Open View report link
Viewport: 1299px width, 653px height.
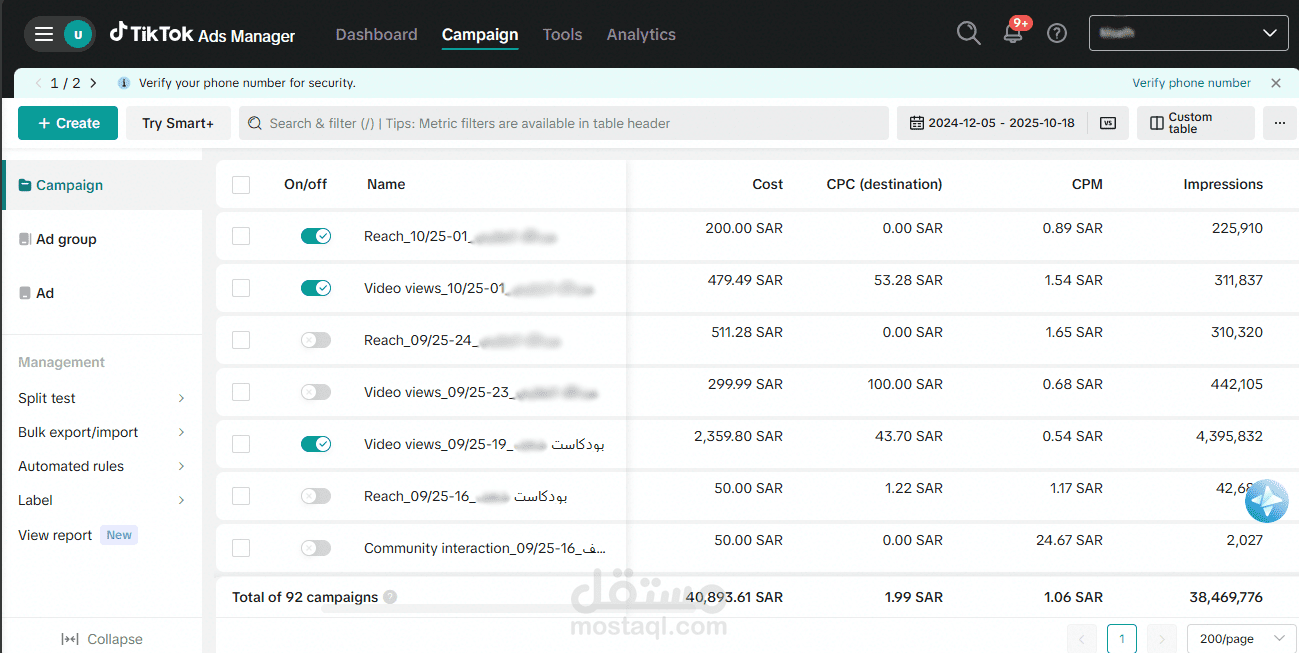point(55,535)
